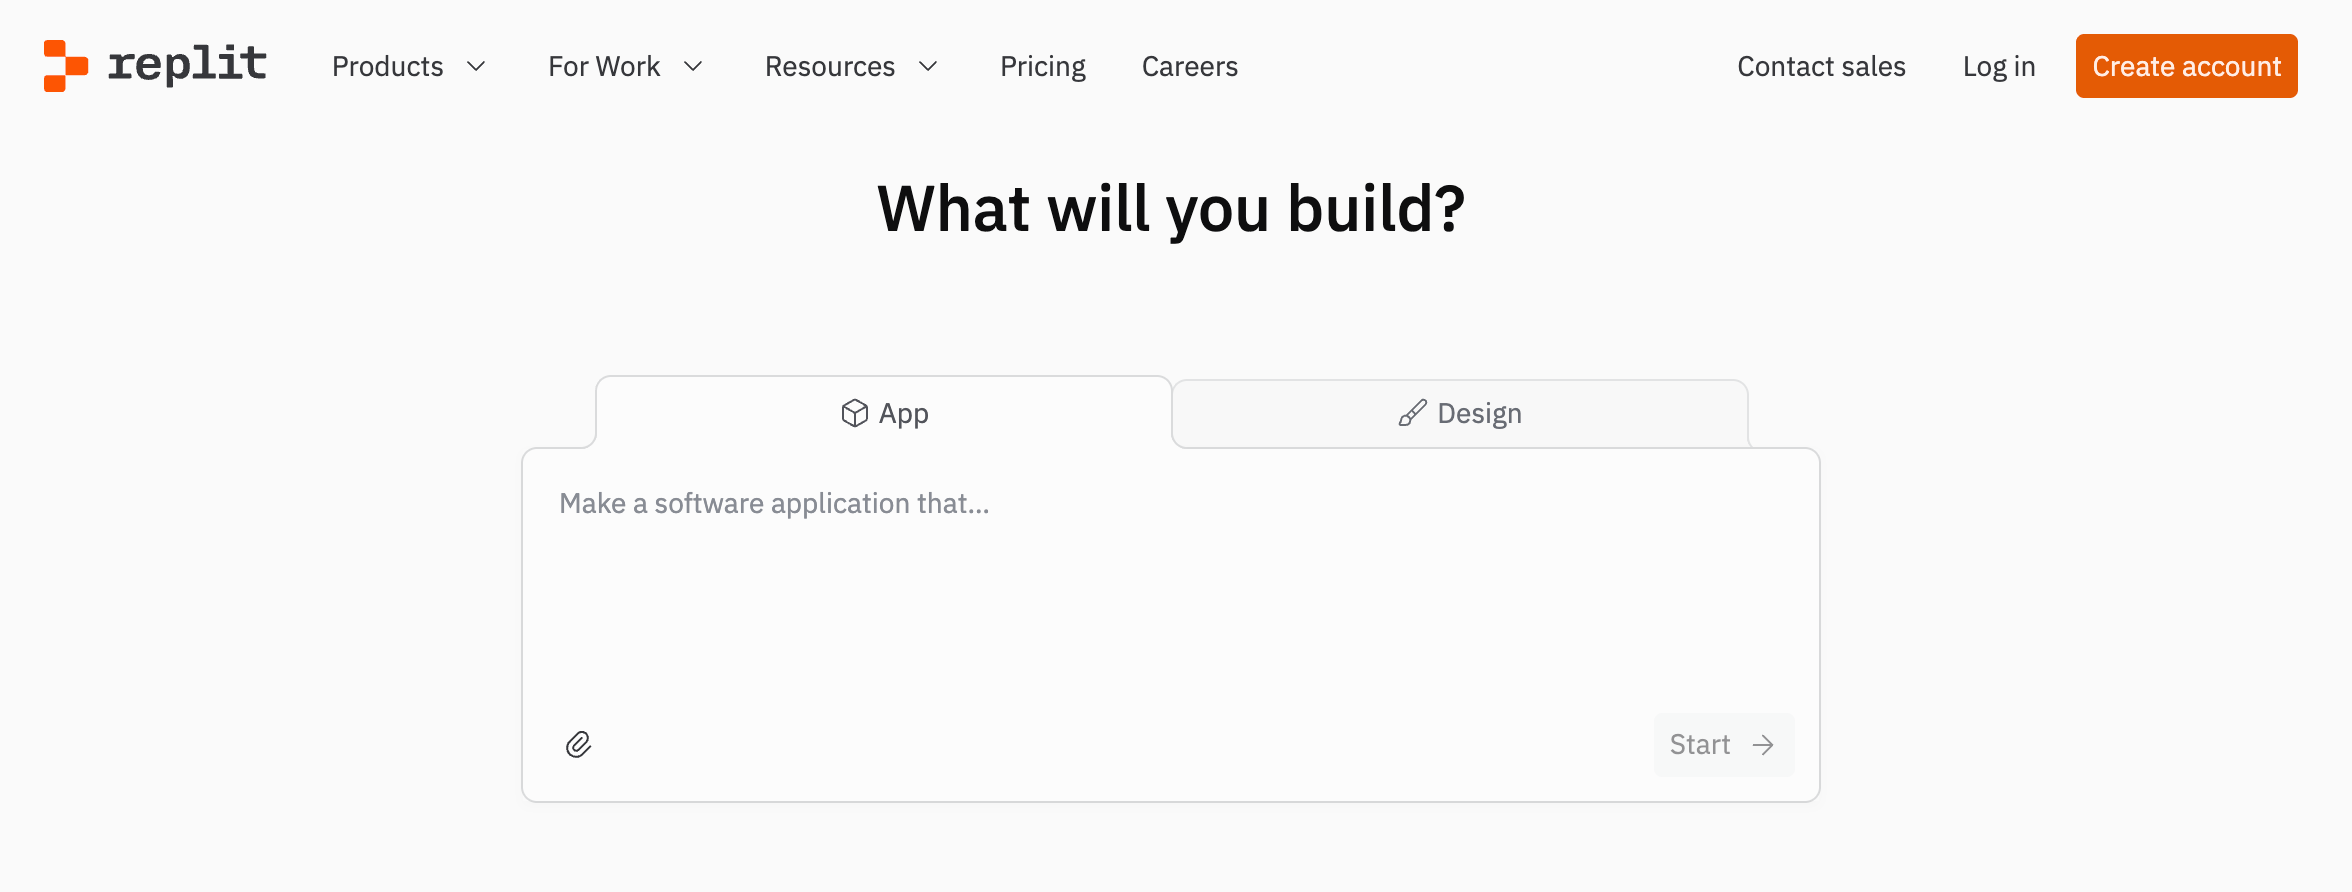Open the Products menu
The height and width of the screenshot is (892, 2352).
[388, 66]
